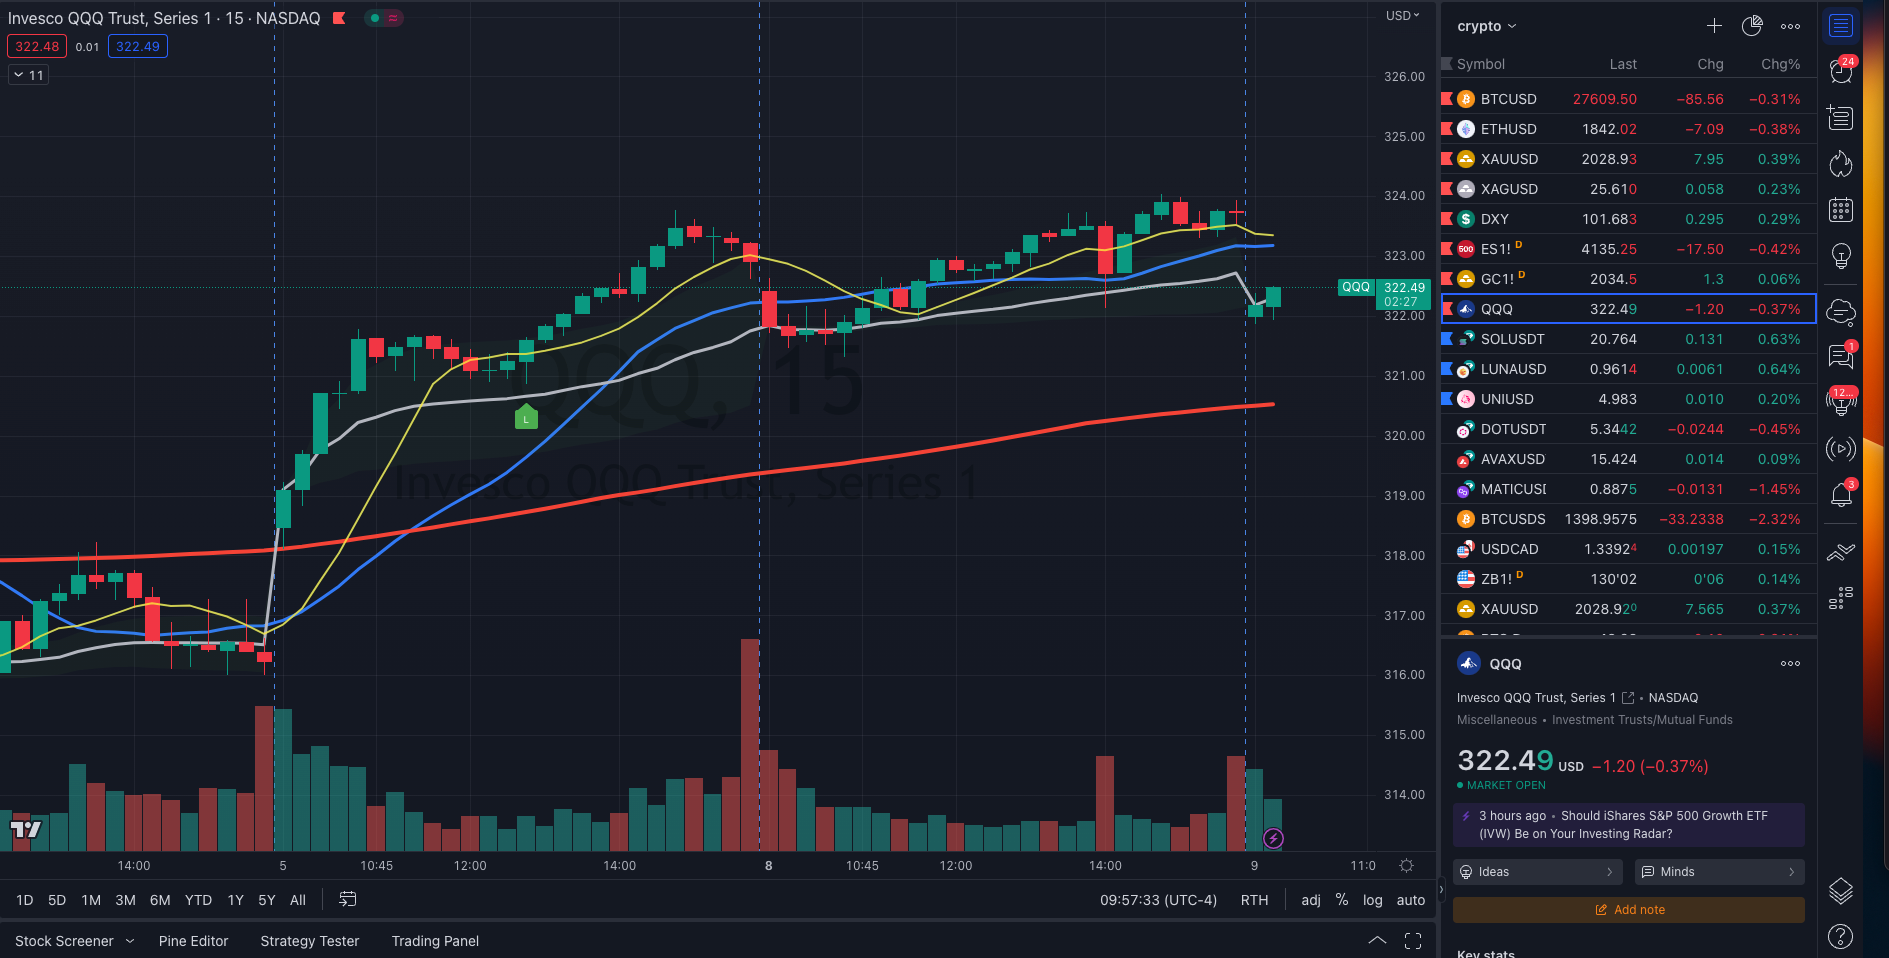Open advanced view pie icon in watchlist header

pos(1752,26)
